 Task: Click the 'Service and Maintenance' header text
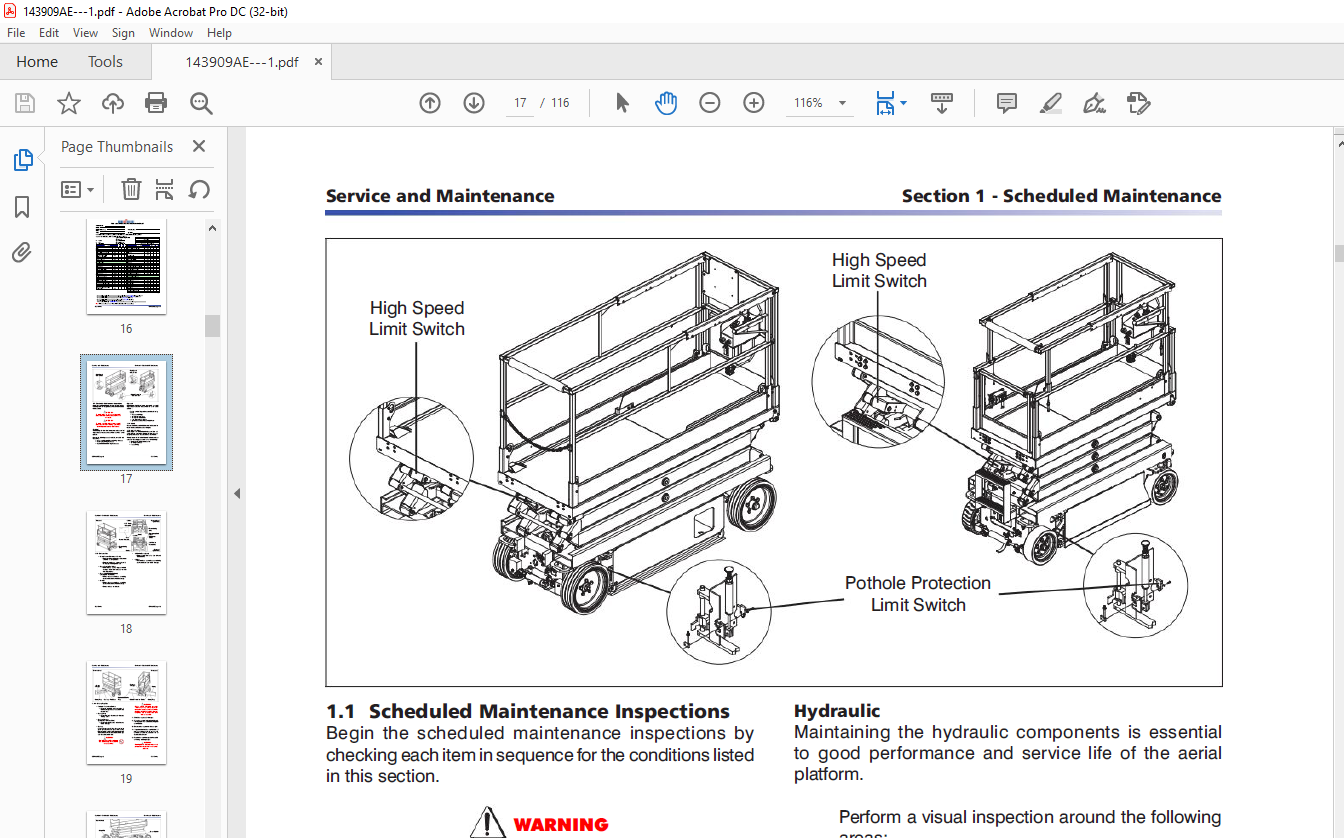440,196
